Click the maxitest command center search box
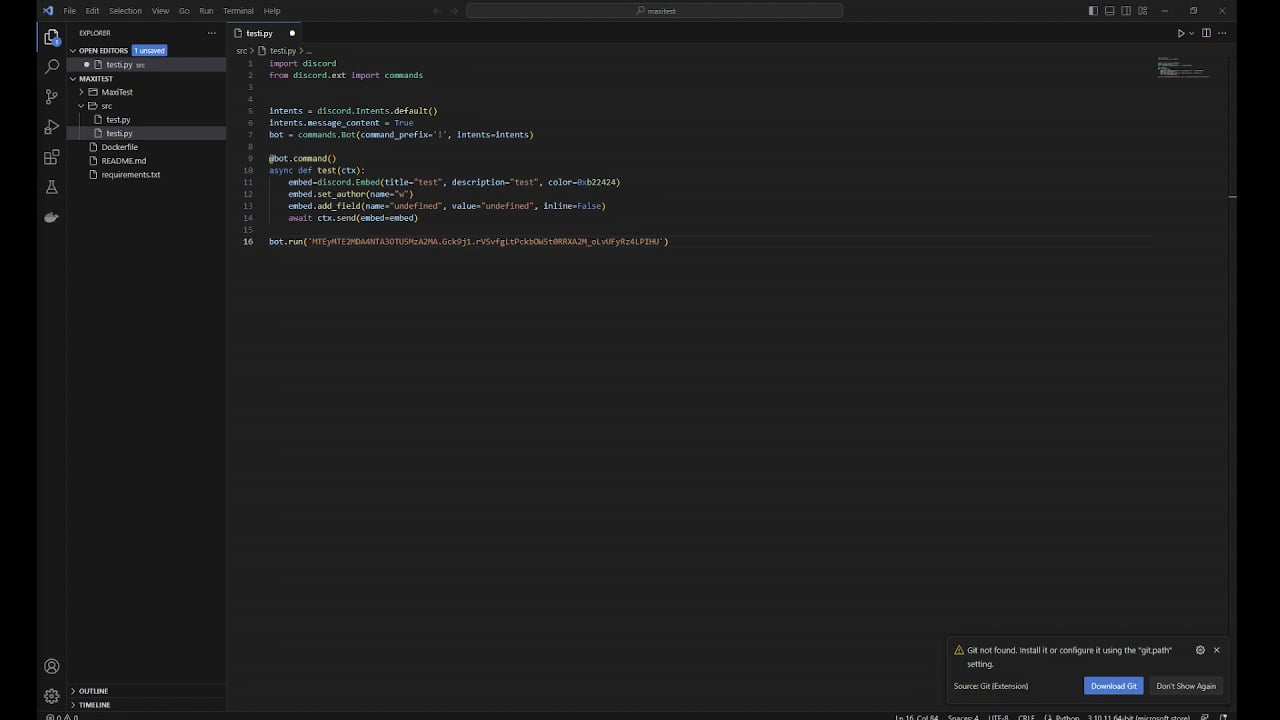Screen dimensions: 1280x720 (655, 11)
